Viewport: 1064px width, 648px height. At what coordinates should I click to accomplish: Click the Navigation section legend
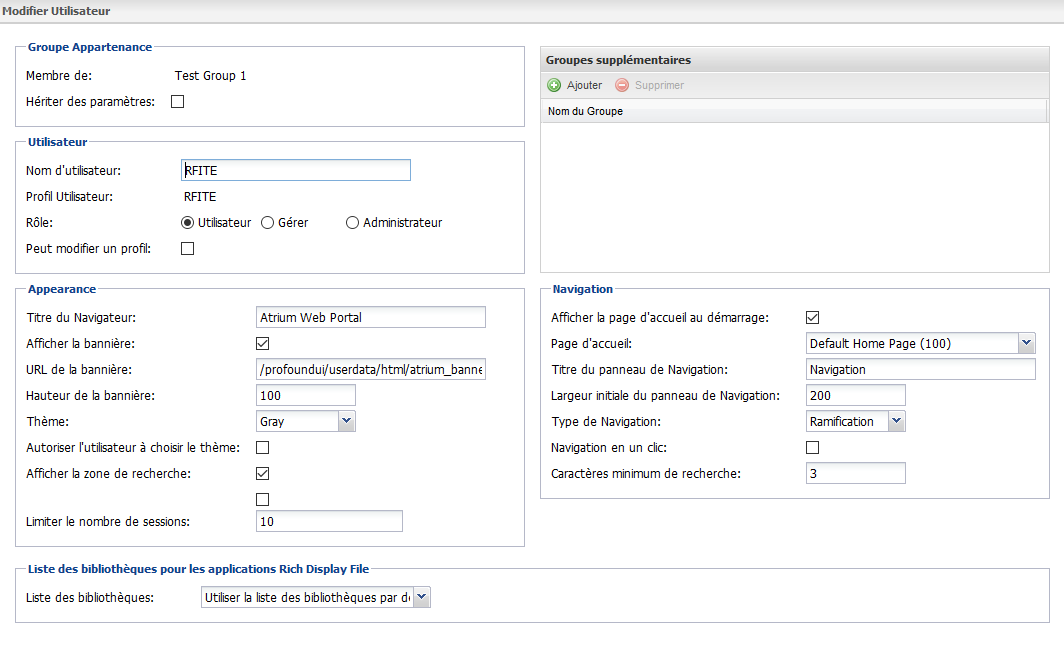582,289
